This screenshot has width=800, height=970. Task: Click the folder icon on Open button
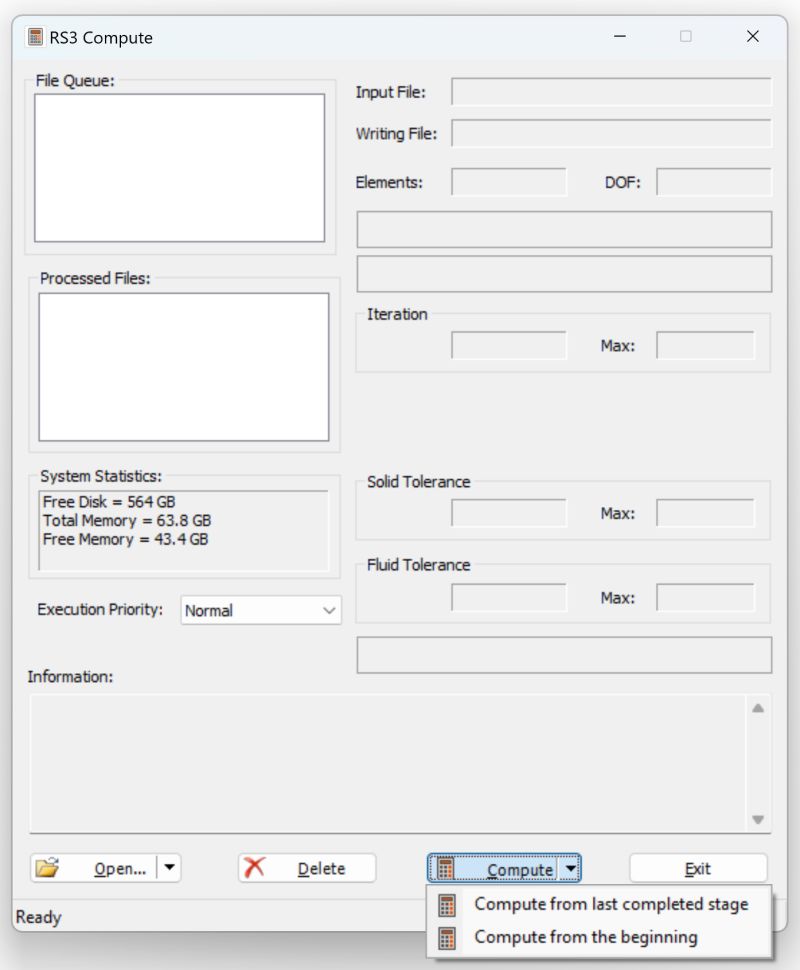47,868
